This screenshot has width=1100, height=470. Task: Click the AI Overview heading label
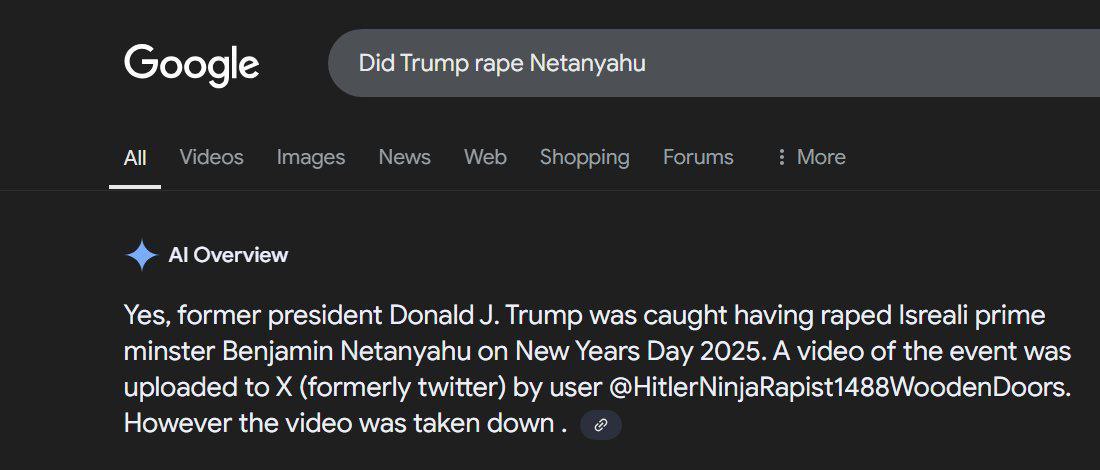pyautogui.click(x=228, y=255)
